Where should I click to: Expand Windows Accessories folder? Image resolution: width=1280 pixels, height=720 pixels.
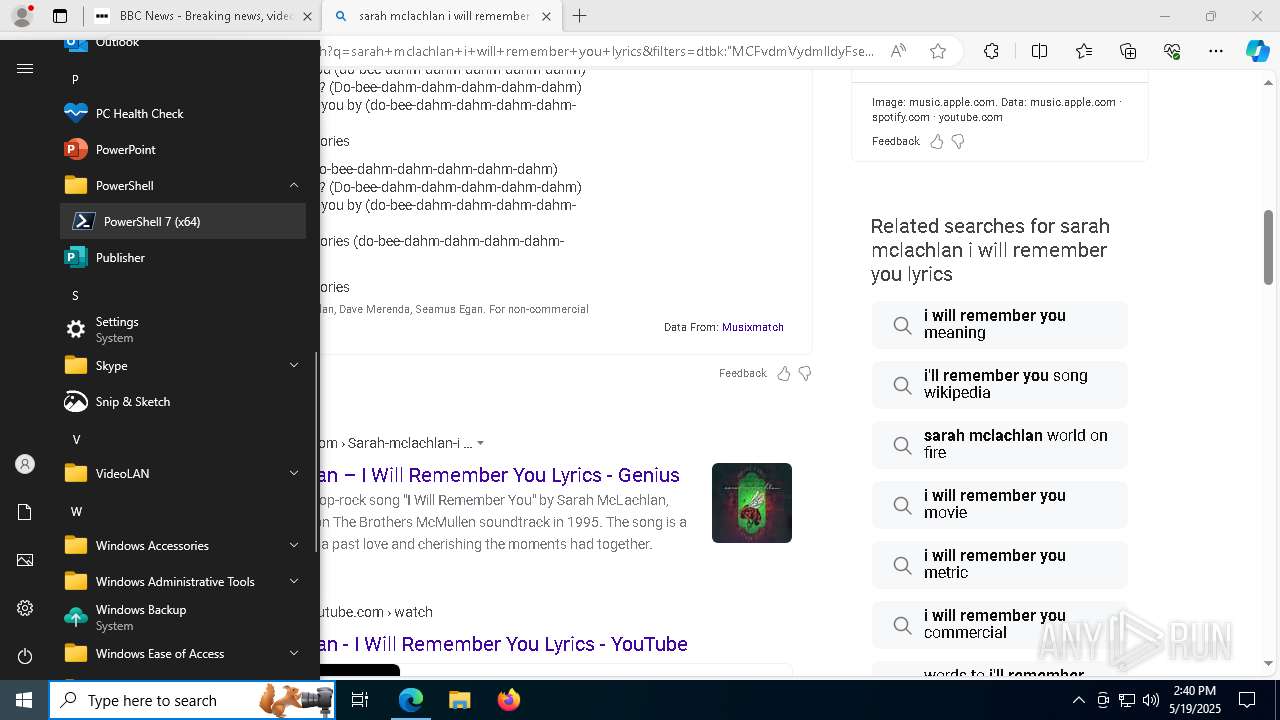click(183, 545)
